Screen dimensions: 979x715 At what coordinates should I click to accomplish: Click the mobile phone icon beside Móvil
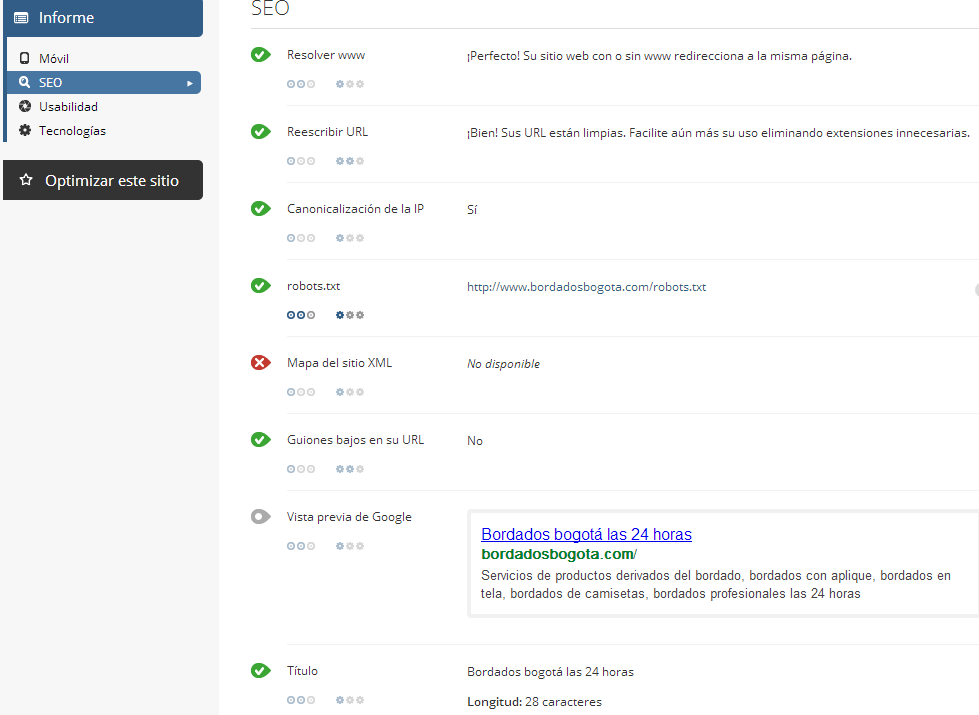24,58
